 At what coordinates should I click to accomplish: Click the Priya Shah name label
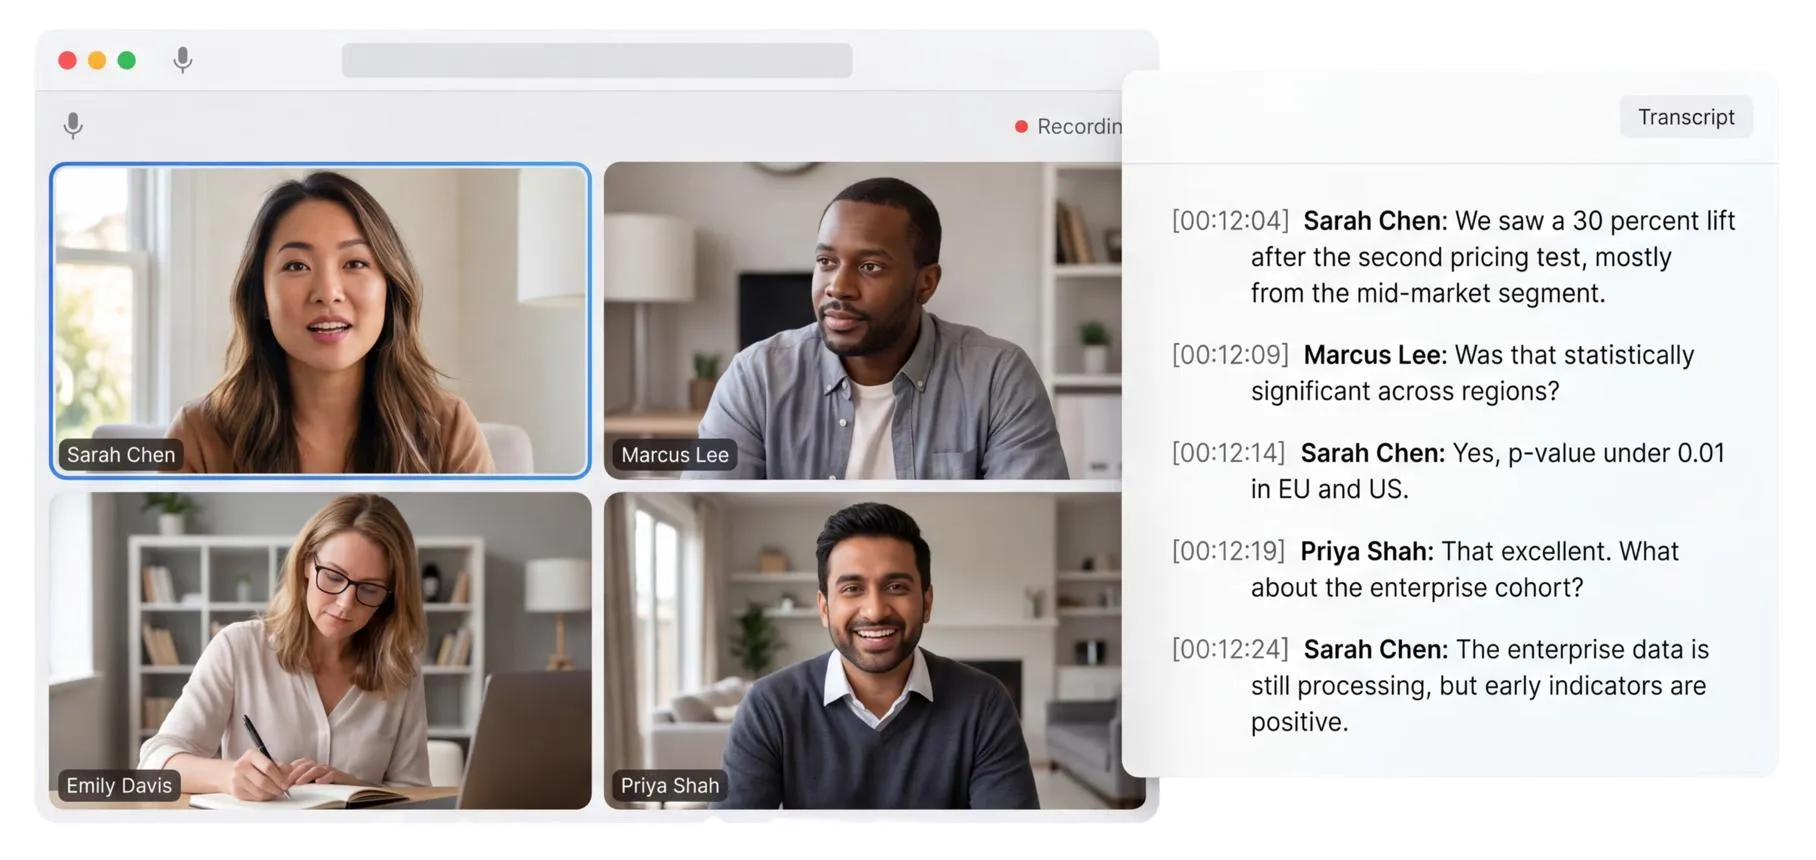670,786
